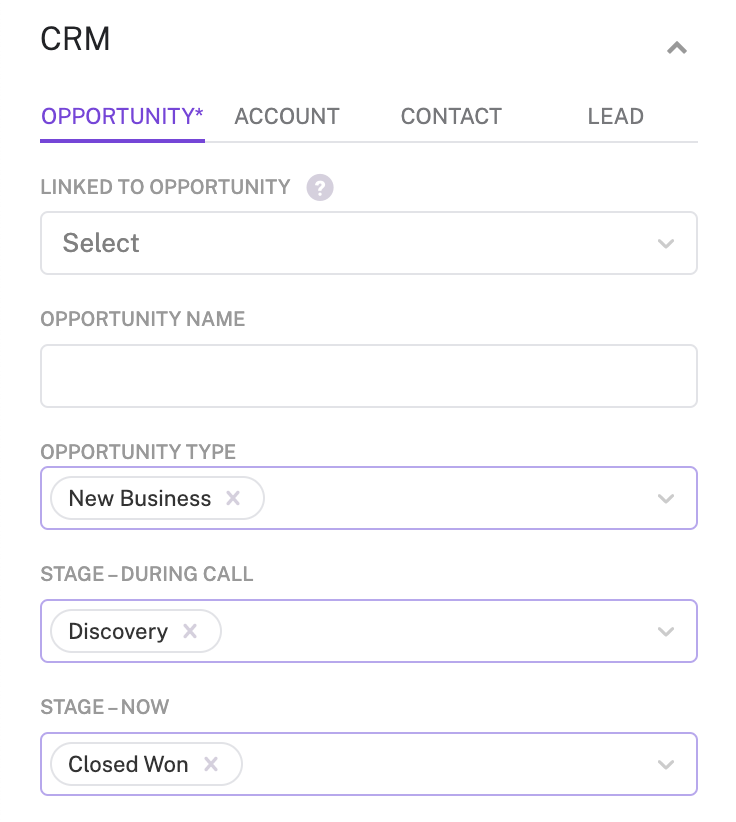Collapse the CRM panel chevron

click(677, 47)
